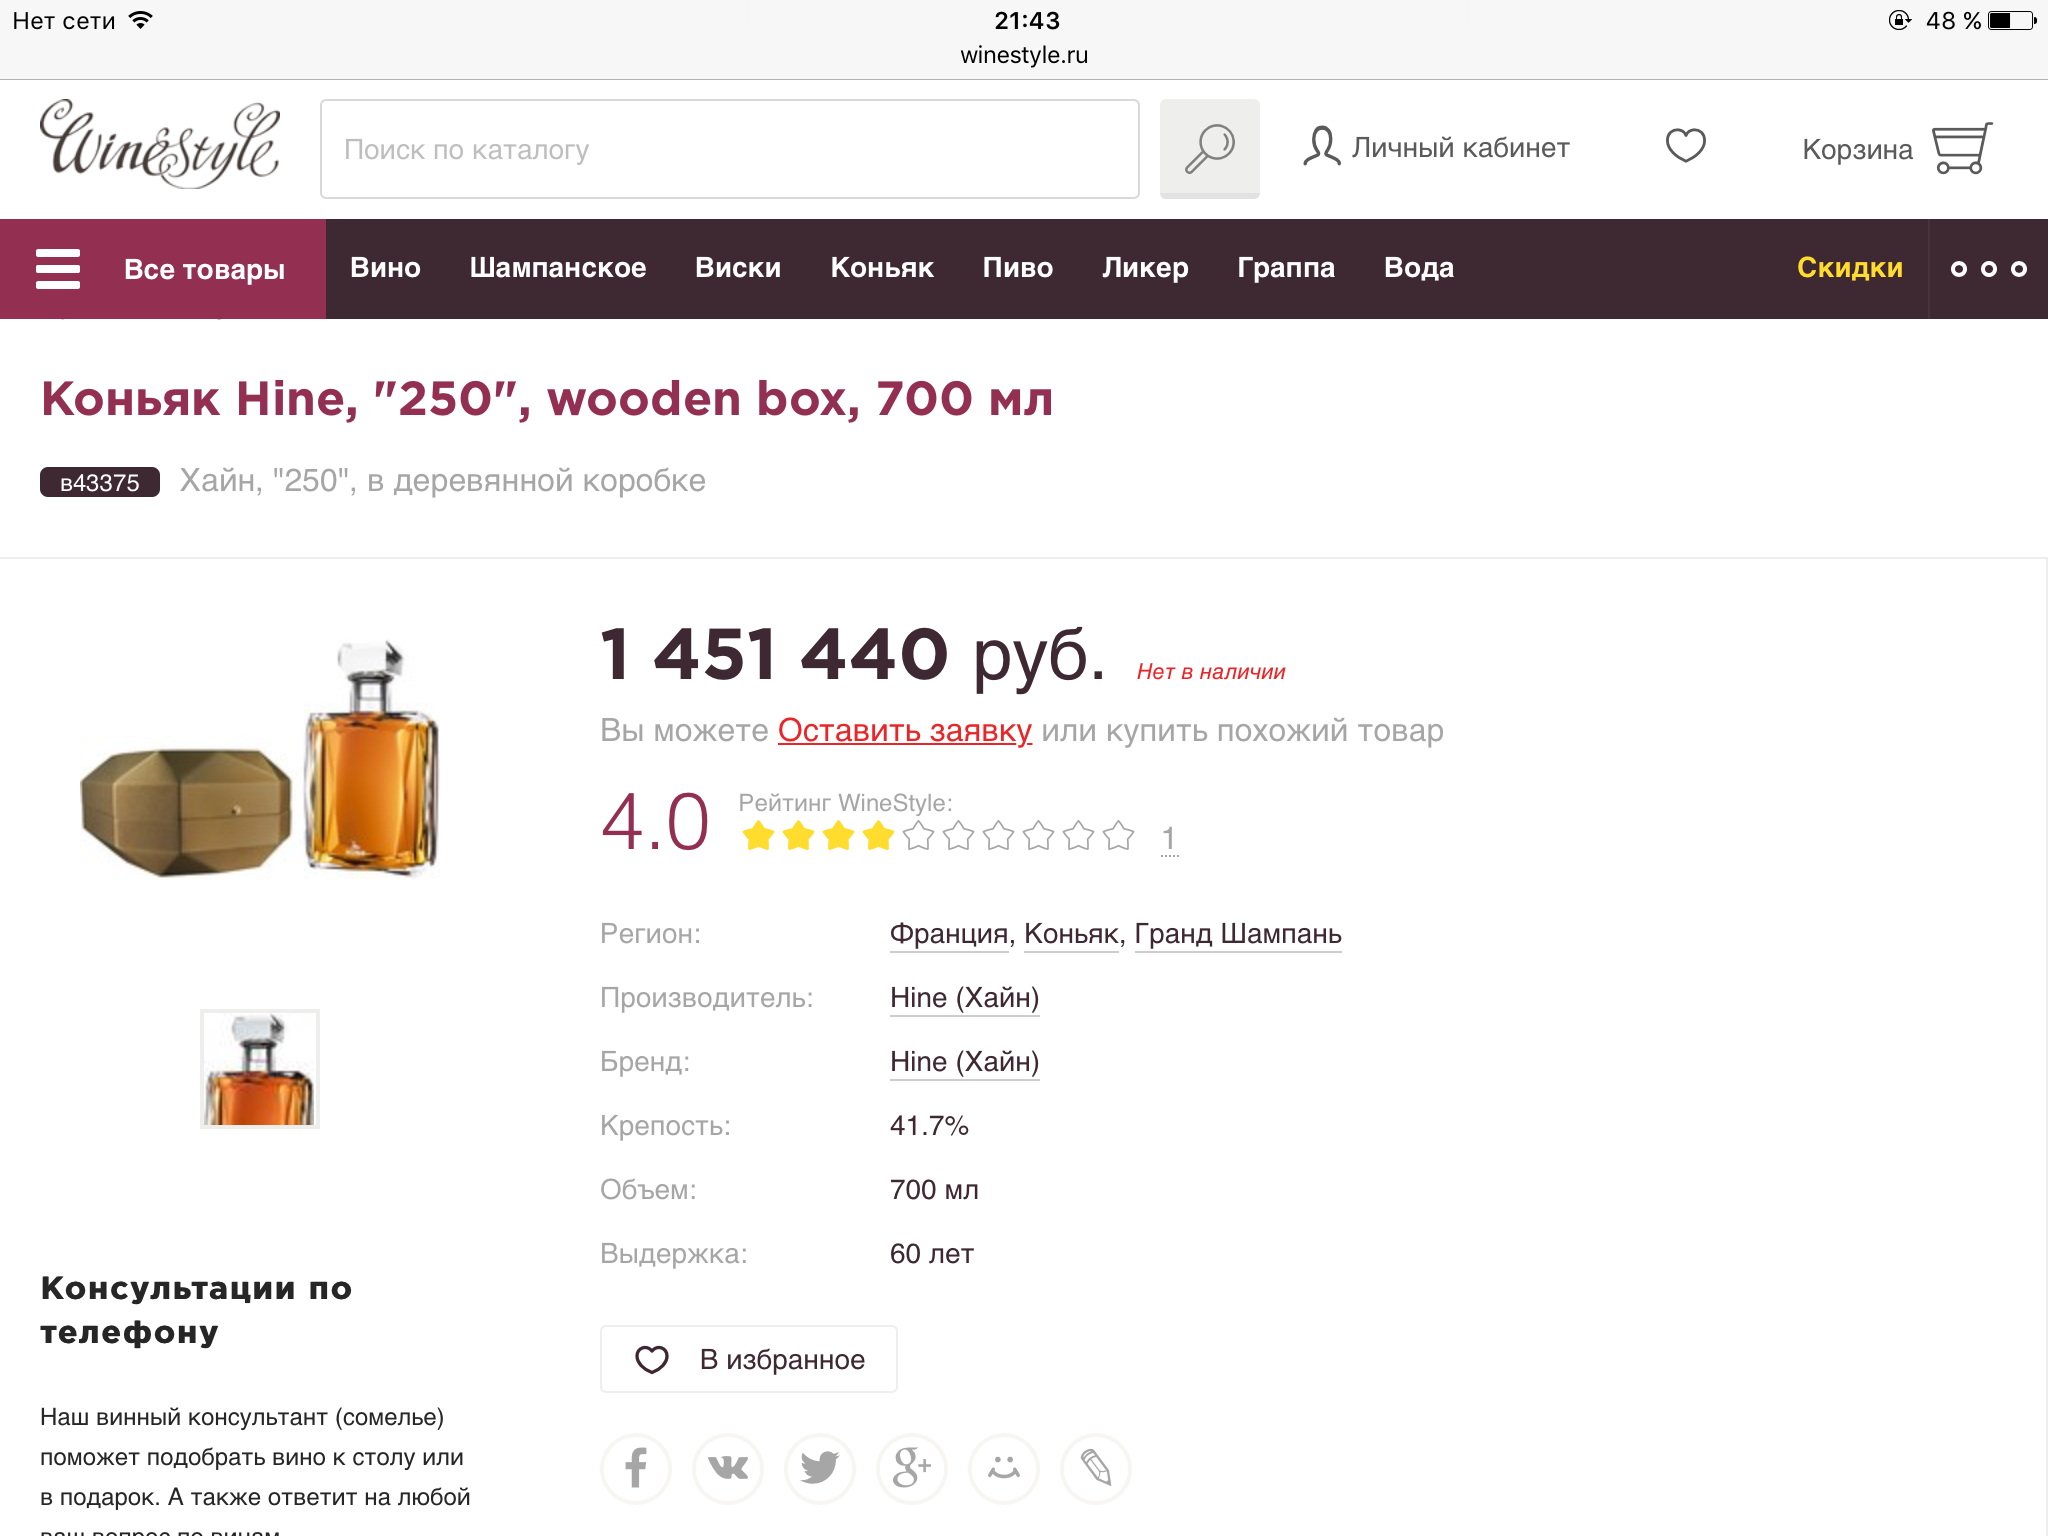
Task: Click the pencil LiveJournal share icon
Action: [x=1096, y=1468]
